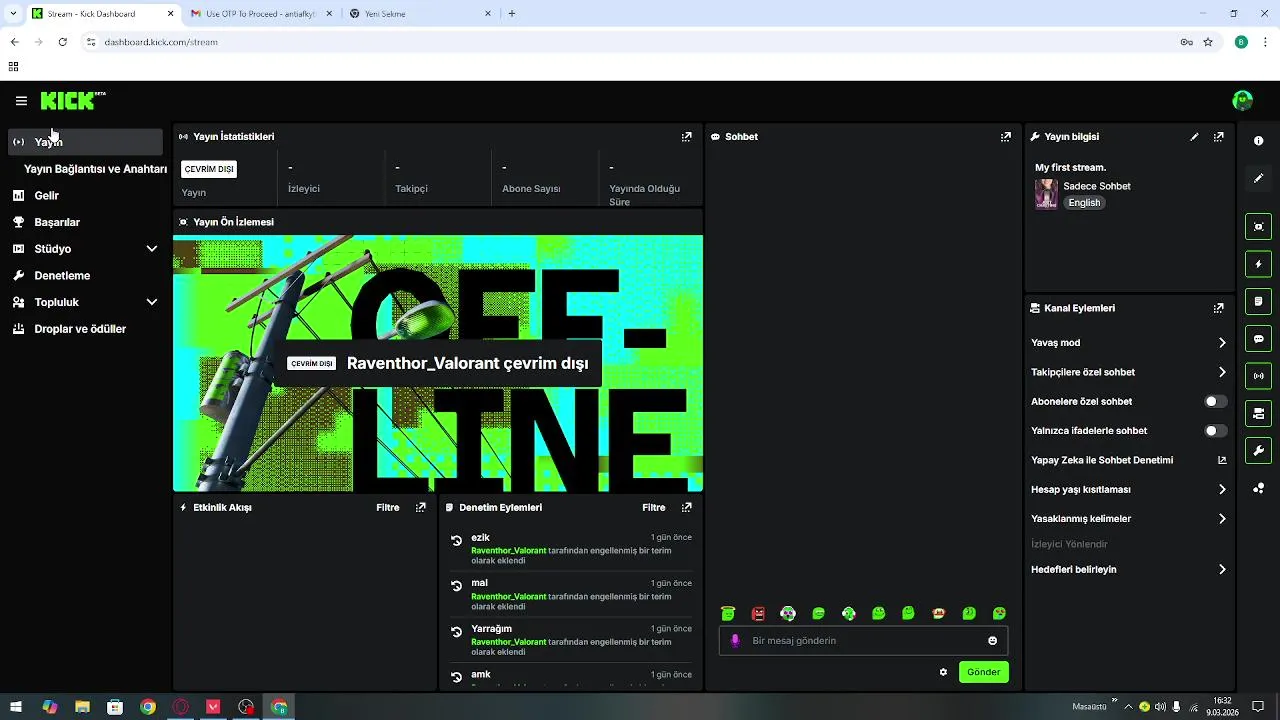Image resolution: width=1280 pixels, height=720 pixels.
Task: Toggle the broadcast stats icon in the right sidebar
Action: pyautogui.click(x=1259, y=376)
